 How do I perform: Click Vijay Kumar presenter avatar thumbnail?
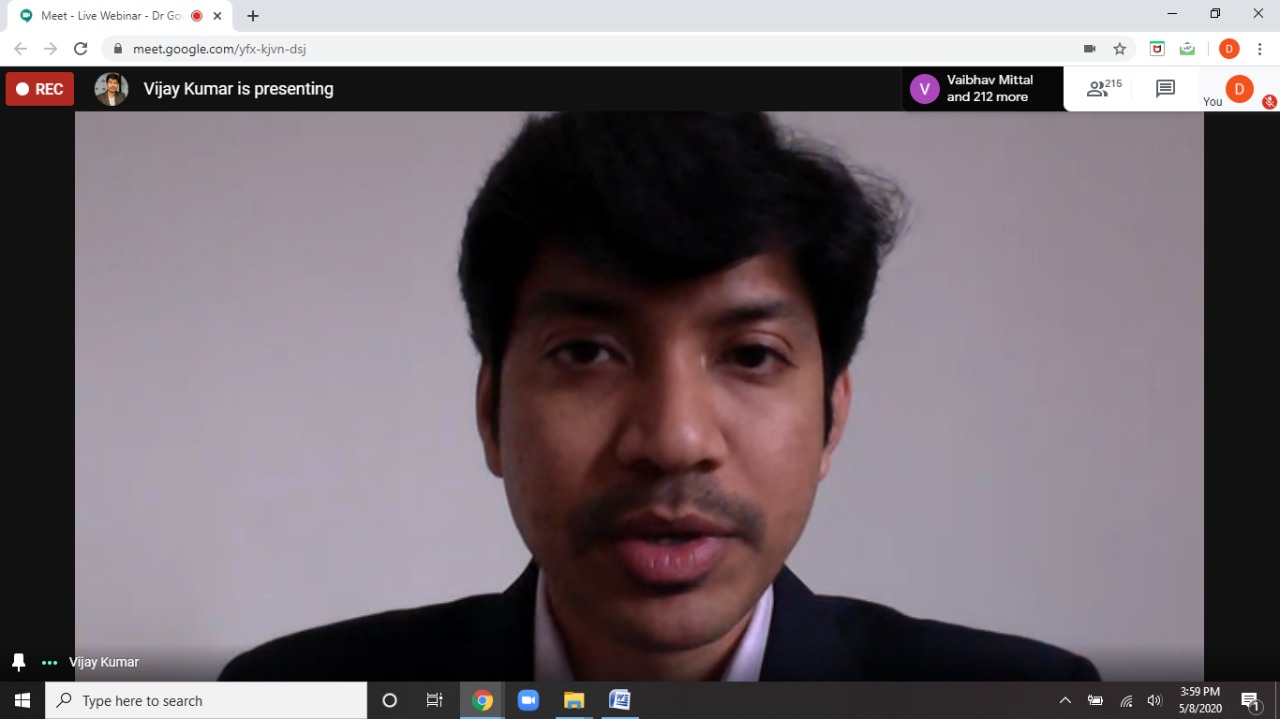(x=111, y=89)
